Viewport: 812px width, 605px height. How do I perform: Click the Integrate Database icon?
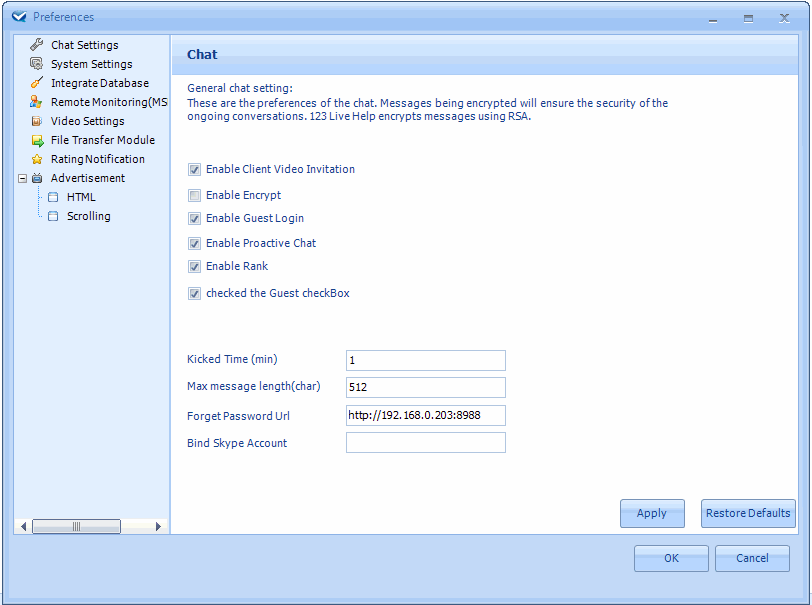tap(37, 83)
